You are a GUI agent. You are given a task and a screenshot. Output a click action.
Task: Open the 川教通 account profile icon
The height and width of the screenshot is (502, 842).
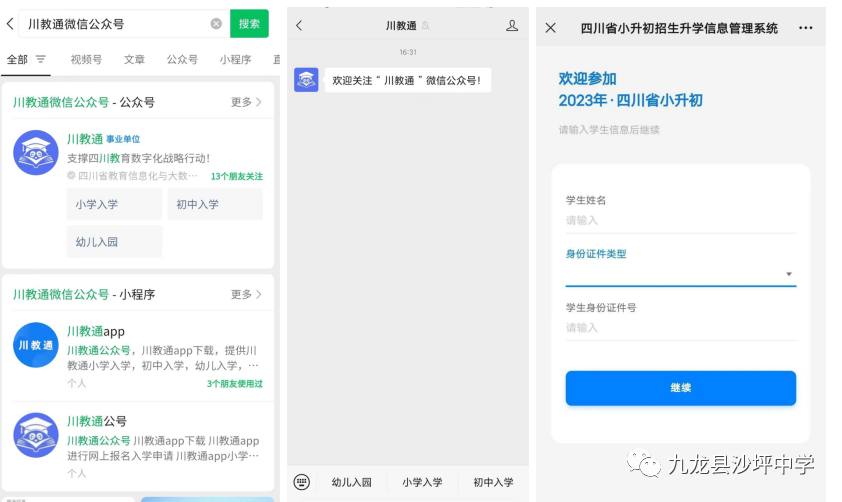(x=512, y=25)
